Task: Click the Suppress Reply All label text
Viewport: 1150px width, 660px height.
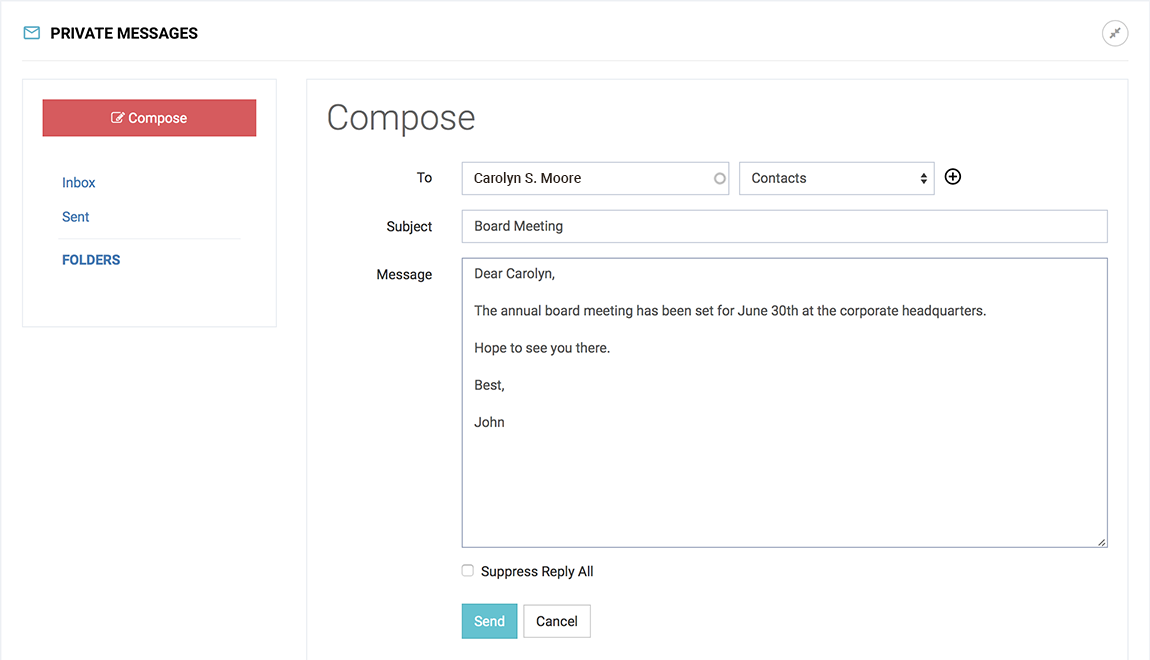Action: click(537, 572)
